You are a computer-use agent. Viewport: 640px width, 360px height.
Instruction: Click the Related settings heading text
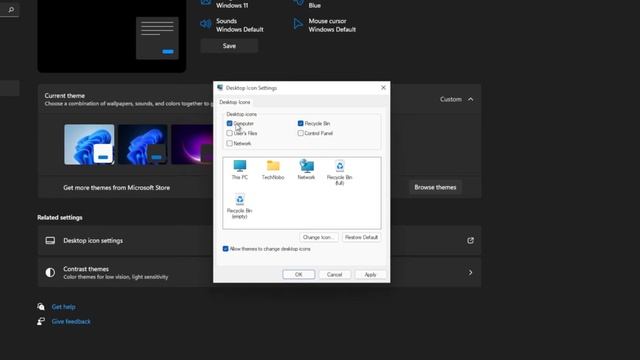60,218
